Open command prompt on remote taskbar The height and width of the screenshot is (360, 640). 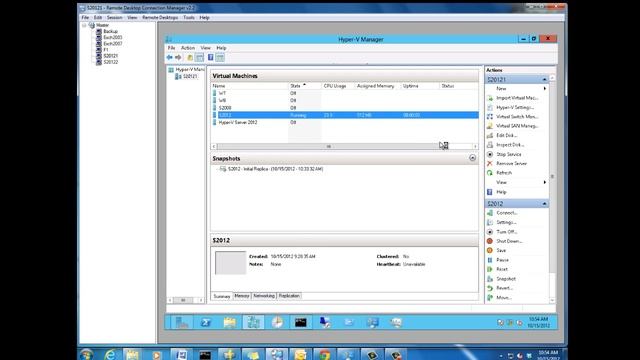click(x=300, y=322)
